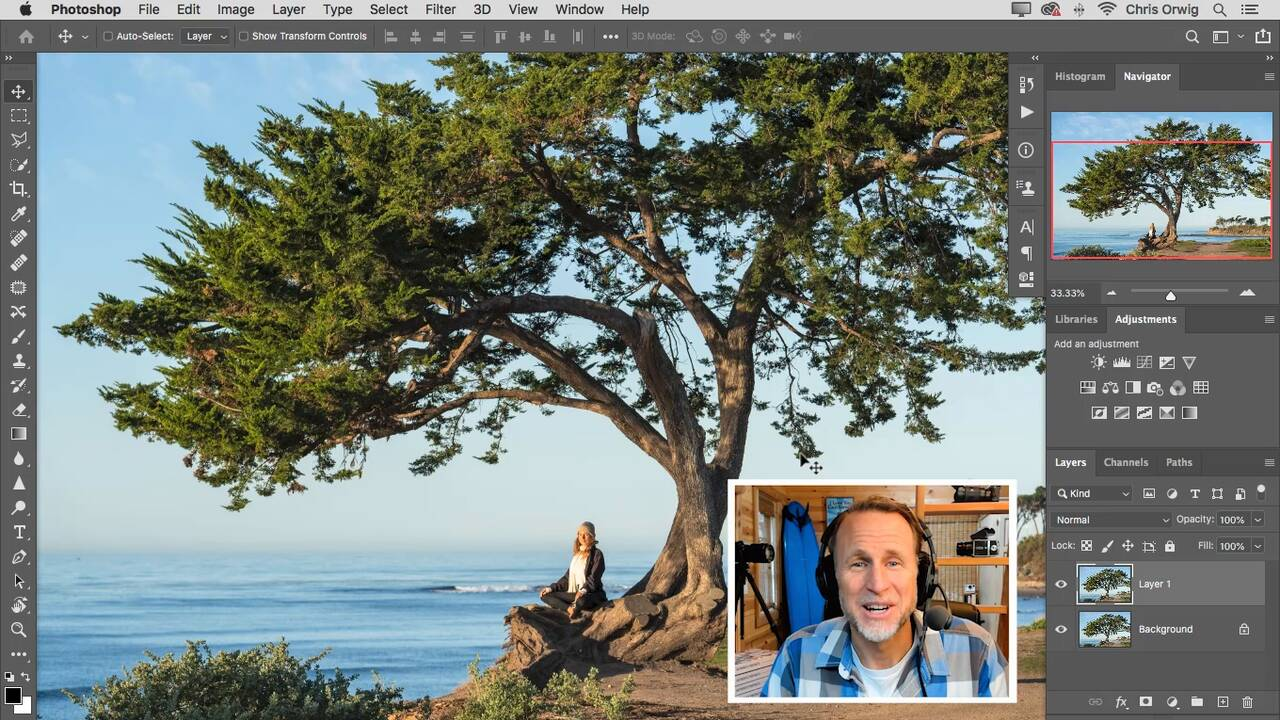Create a new group folder icon
Image resolution: width=1280 pixels, height=720 pixels.
click(x=1196, y=702)
